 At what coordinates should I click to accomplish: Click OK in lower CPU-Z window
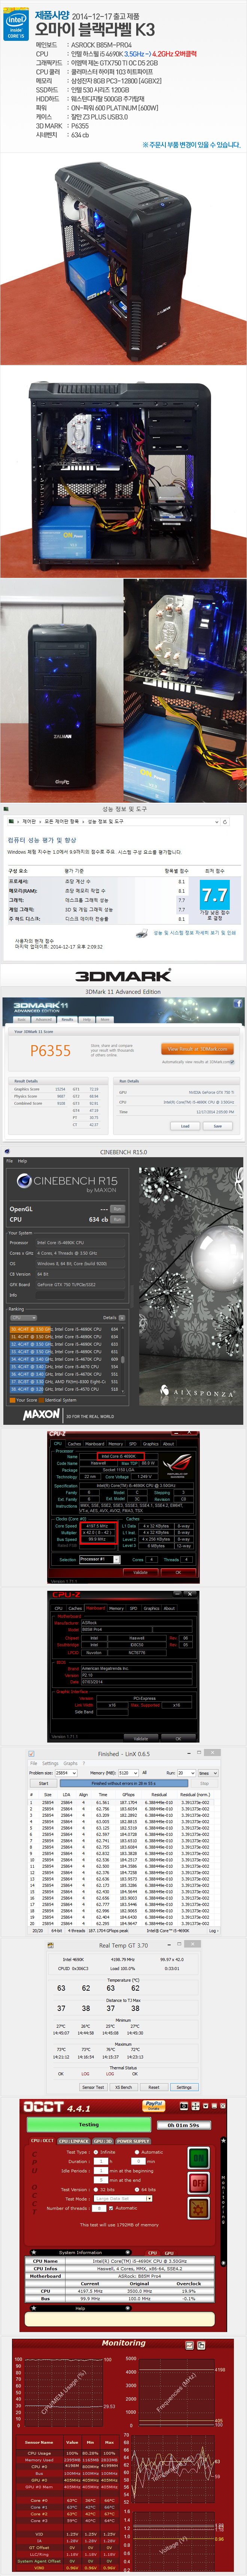click(179, 1739)
